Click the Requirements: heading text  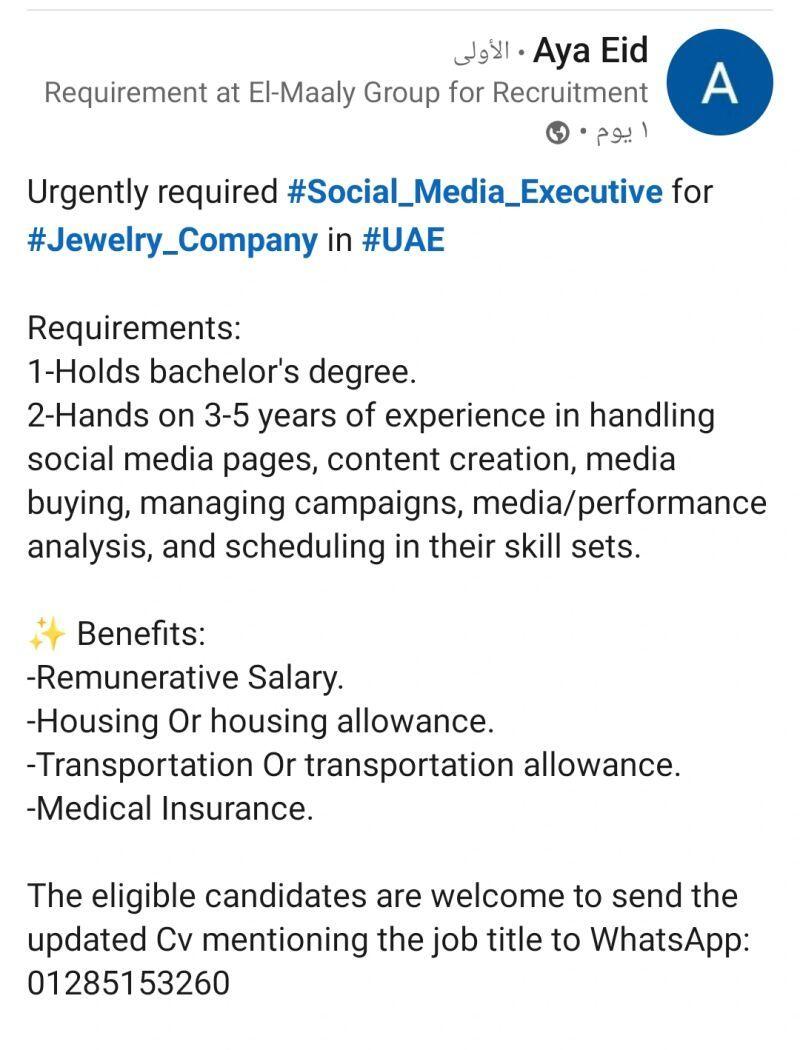134,328
